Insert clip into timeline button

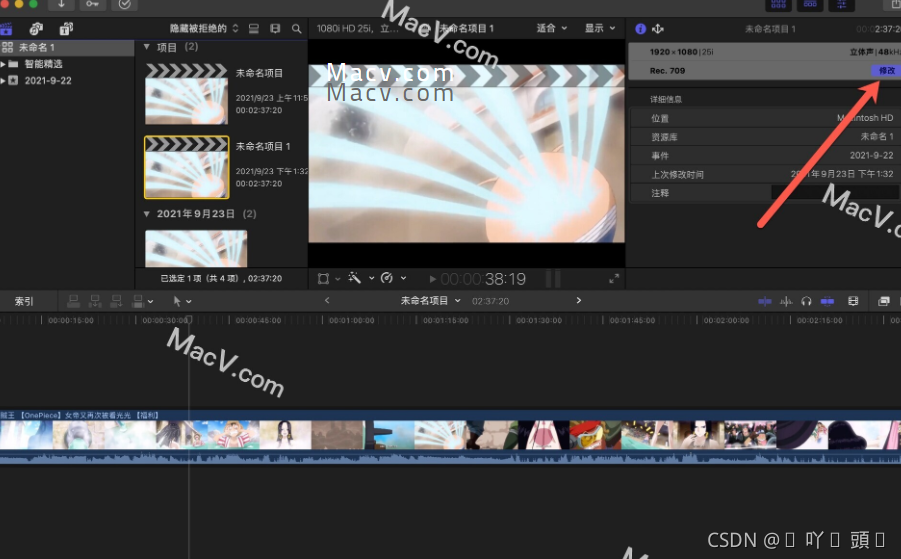point(95,300)
